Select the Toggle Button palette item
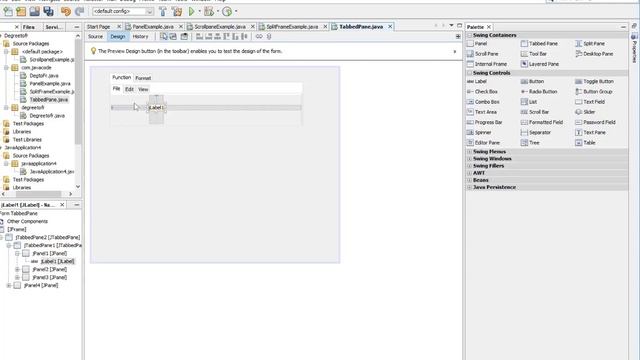The width and height of the screenshot is (640, 360). pos(594,82)
